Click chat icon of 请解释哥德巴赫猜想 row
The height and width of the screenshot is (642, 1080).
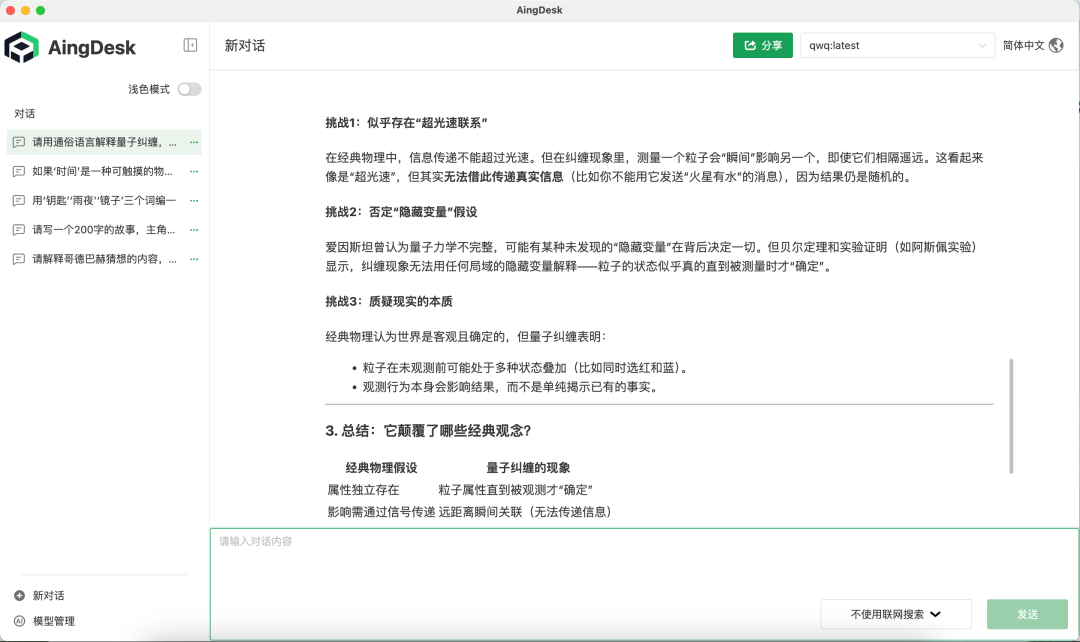click(x=19, y=259)
